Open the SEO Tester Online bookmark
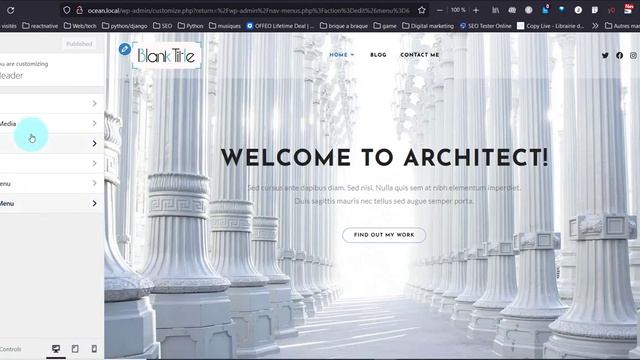The height and width of the screenshot is (360, 640). pyautogui.click(x=485, y=26)
